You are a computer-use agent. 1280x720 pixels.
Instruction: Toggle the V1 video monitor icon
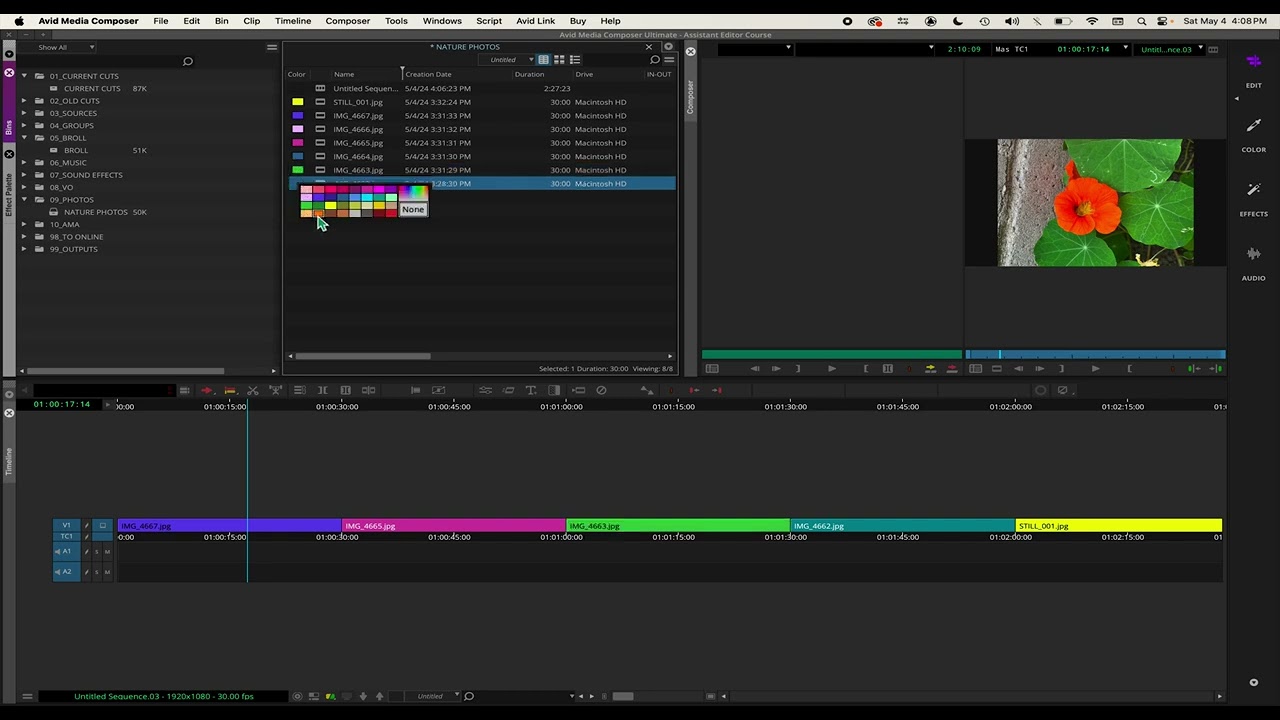(x=102, y=525)
